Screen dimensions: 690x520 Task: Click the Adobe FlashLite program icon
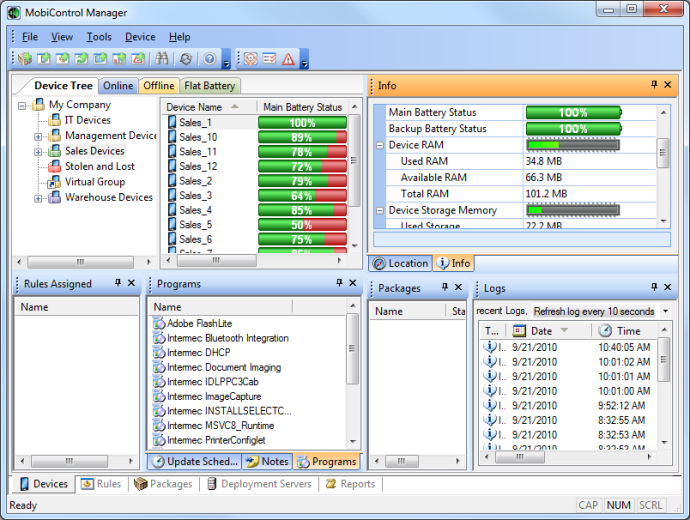point(159,323)
